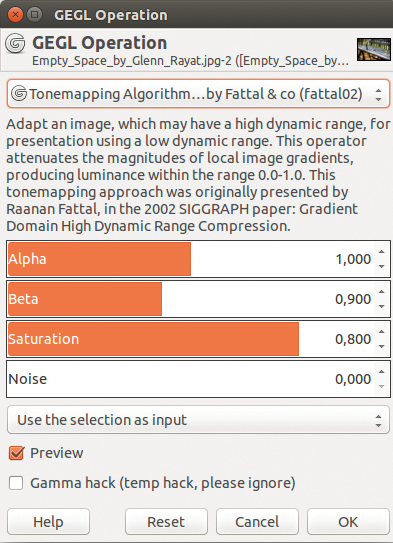Increase Noise value with up arrow

pos(382,372)
